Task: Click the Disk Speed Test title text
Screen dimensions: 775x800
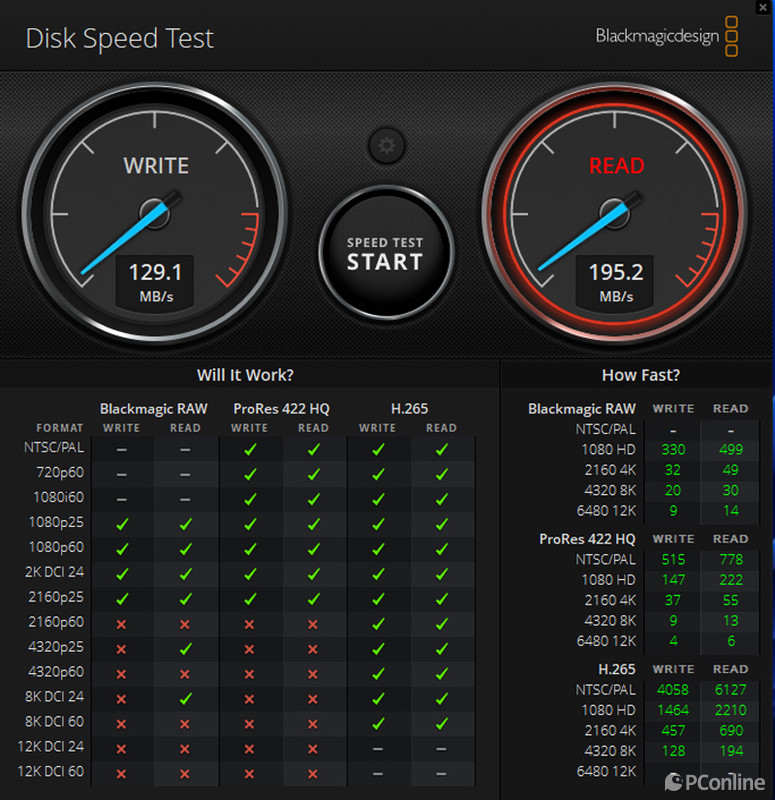Action: (x=119, y=38)
